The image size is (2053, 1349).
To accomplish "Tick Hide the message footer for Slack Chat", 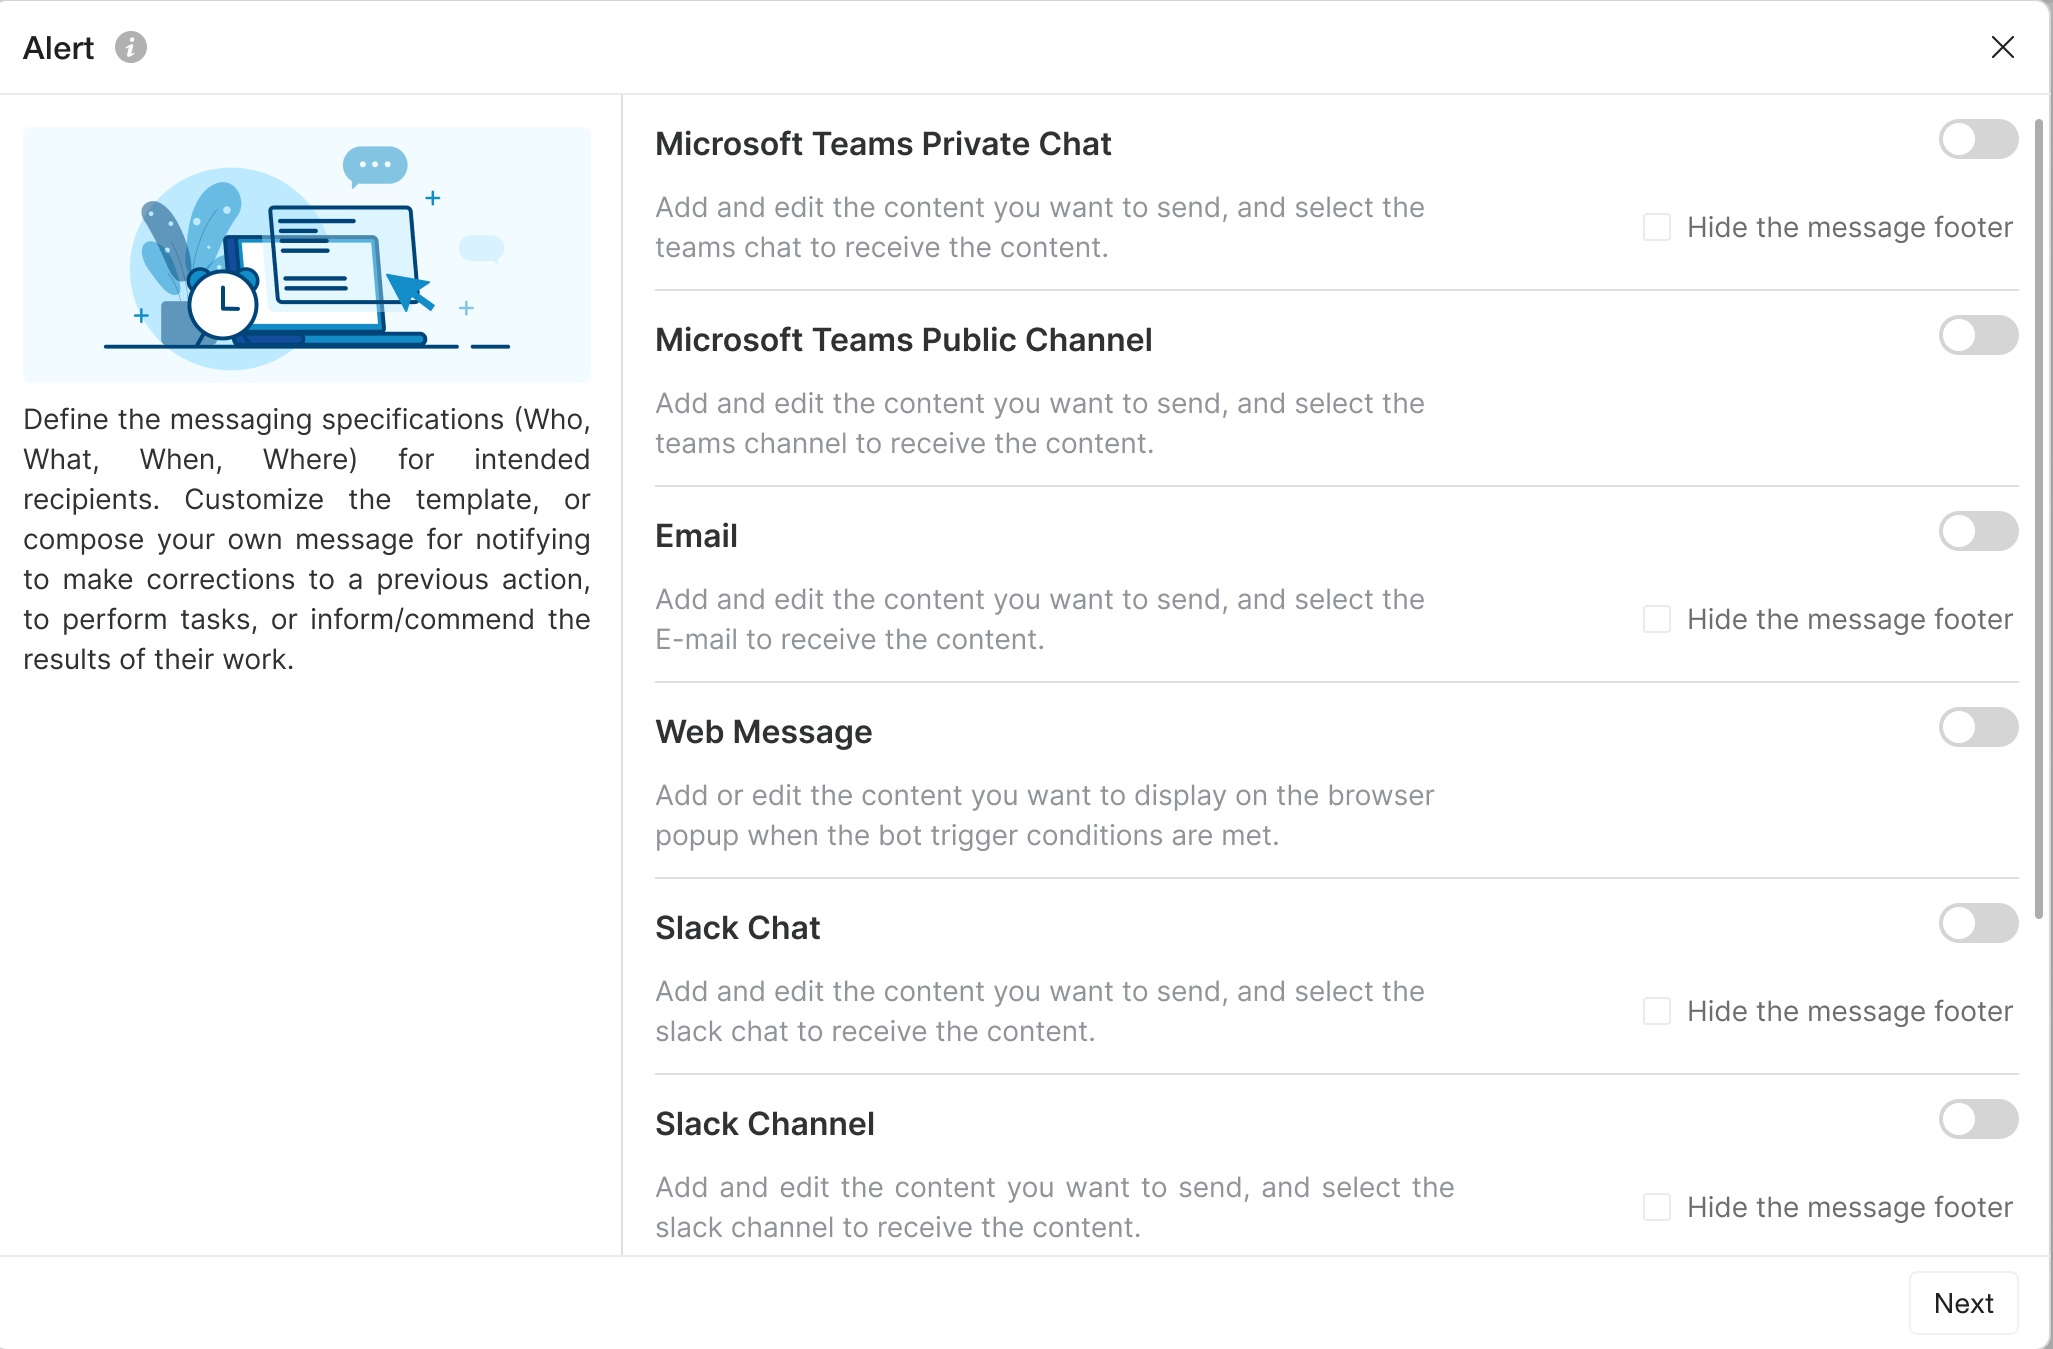I will click(x=1656, y=1011).
